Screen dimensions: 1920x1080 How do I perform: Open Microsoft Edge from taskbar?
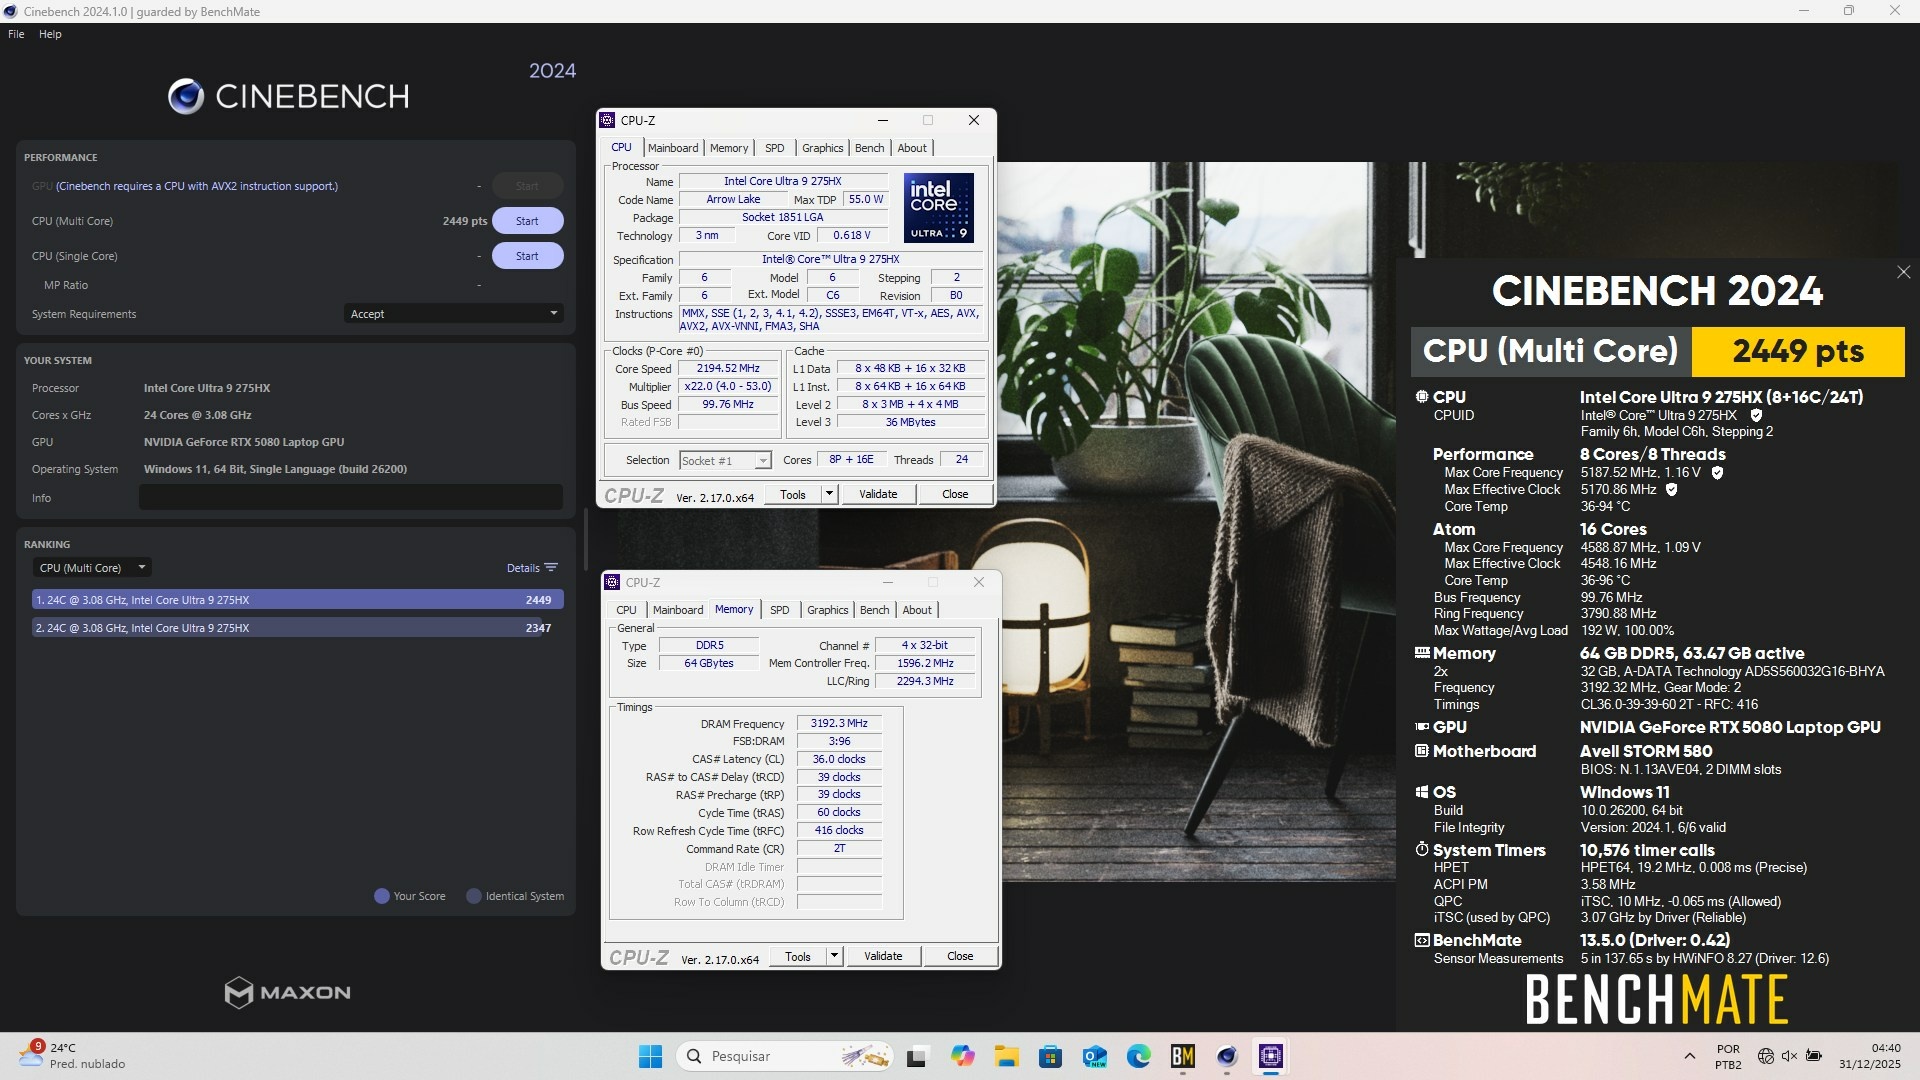[x=1139, y=1056]
